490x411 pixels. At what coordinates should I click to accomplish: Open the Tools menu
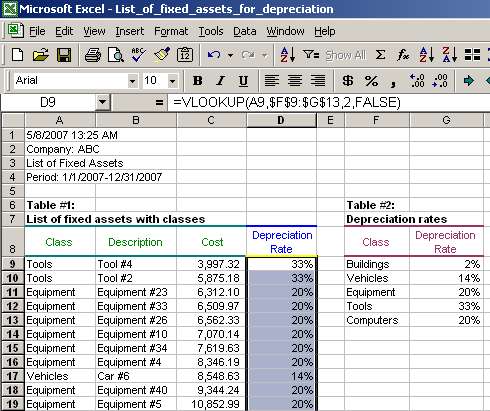(x=211, y=31)
